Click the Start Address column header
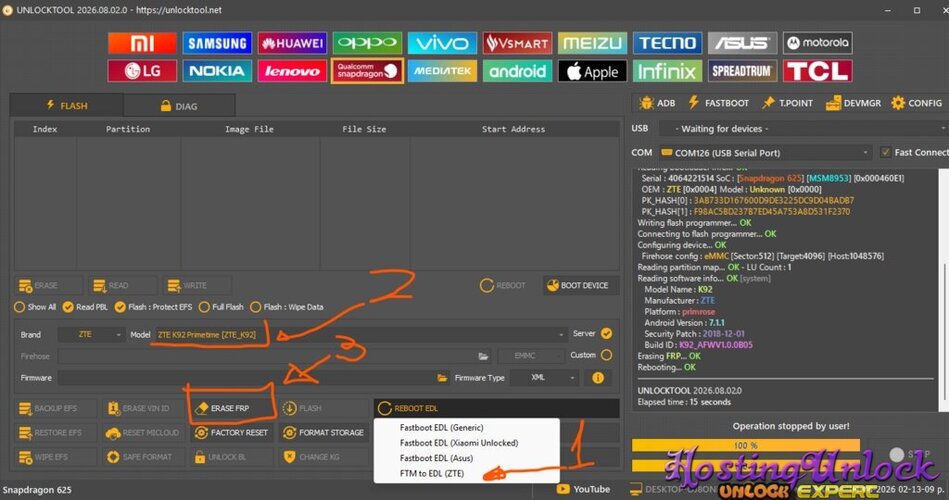 point(513,129)
